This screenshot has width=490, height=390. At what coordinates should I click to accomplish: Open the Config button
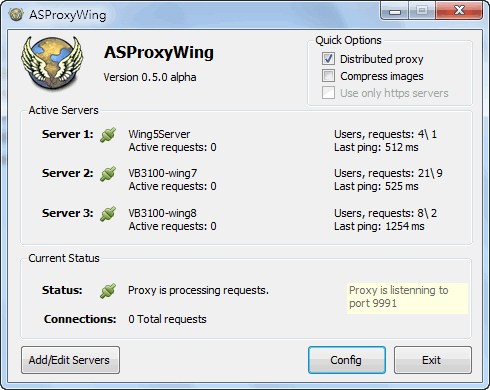(347, 360)
